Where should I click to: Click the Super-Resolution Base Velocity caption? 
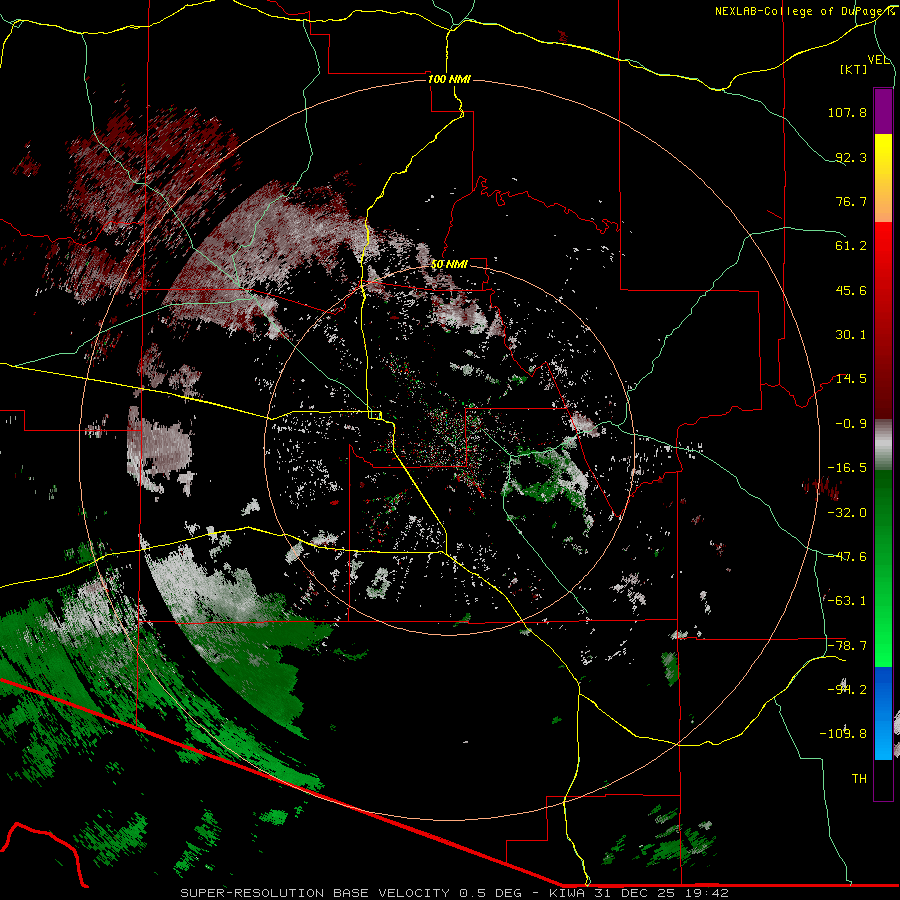[454, 893]
